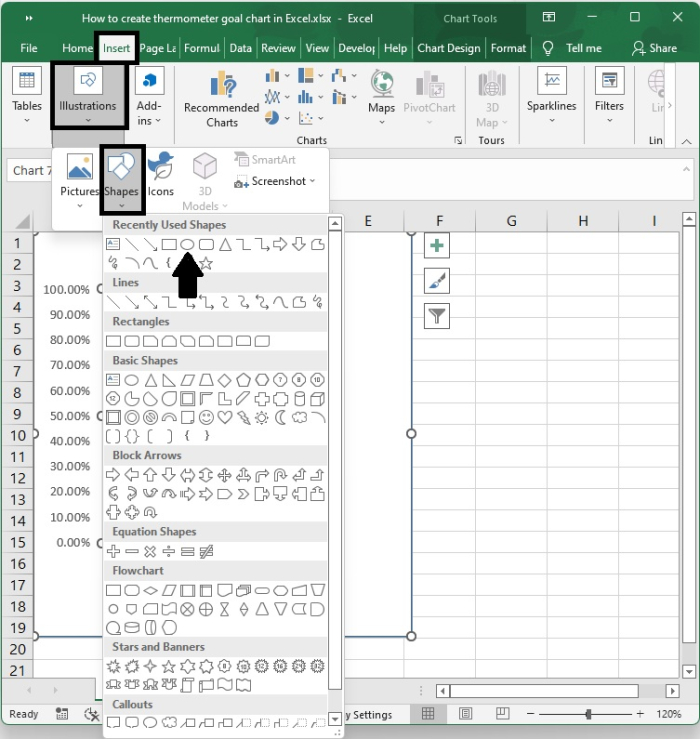Select the Right Arrow block arrow

point(113,475)
